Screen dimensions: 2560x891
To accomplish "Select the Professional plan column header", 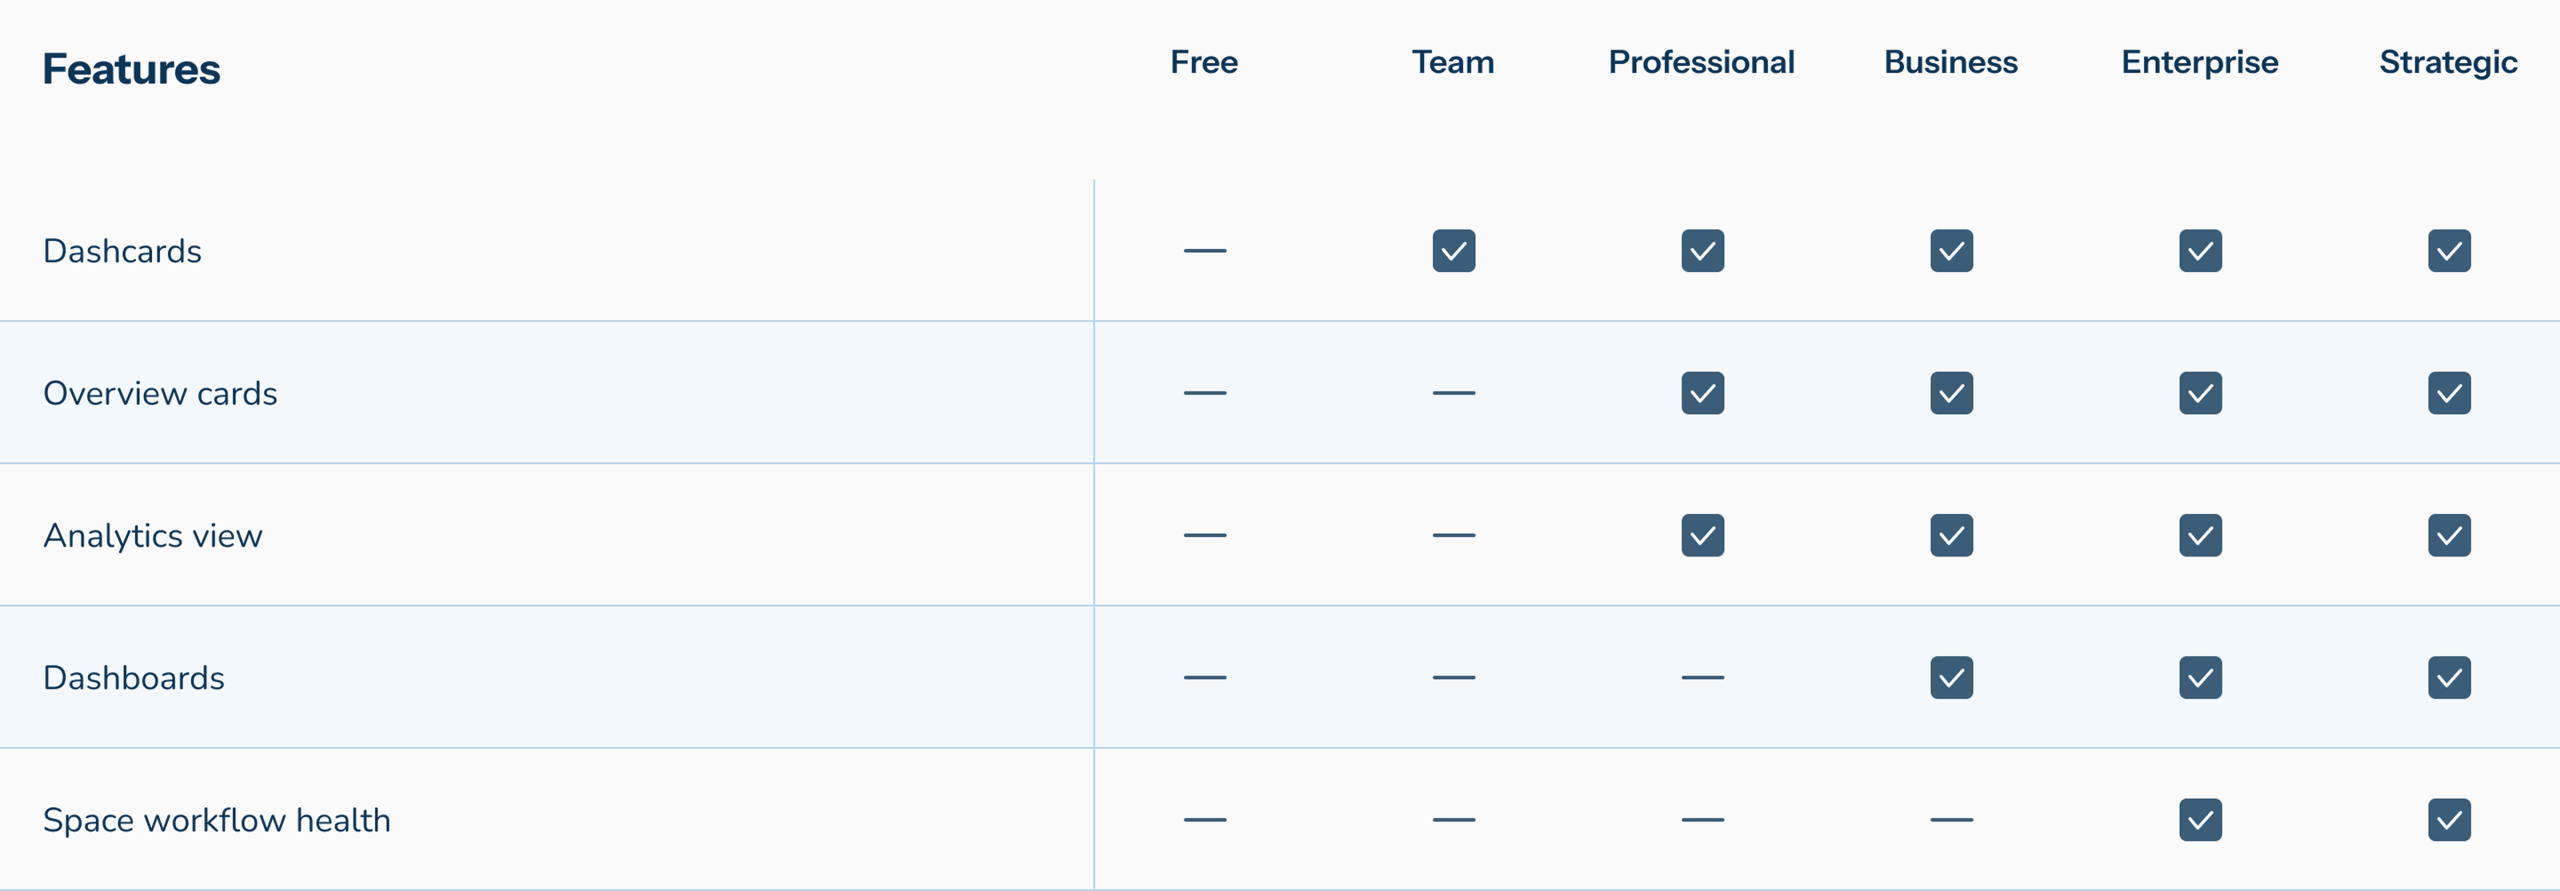I will coord(1701,62).
